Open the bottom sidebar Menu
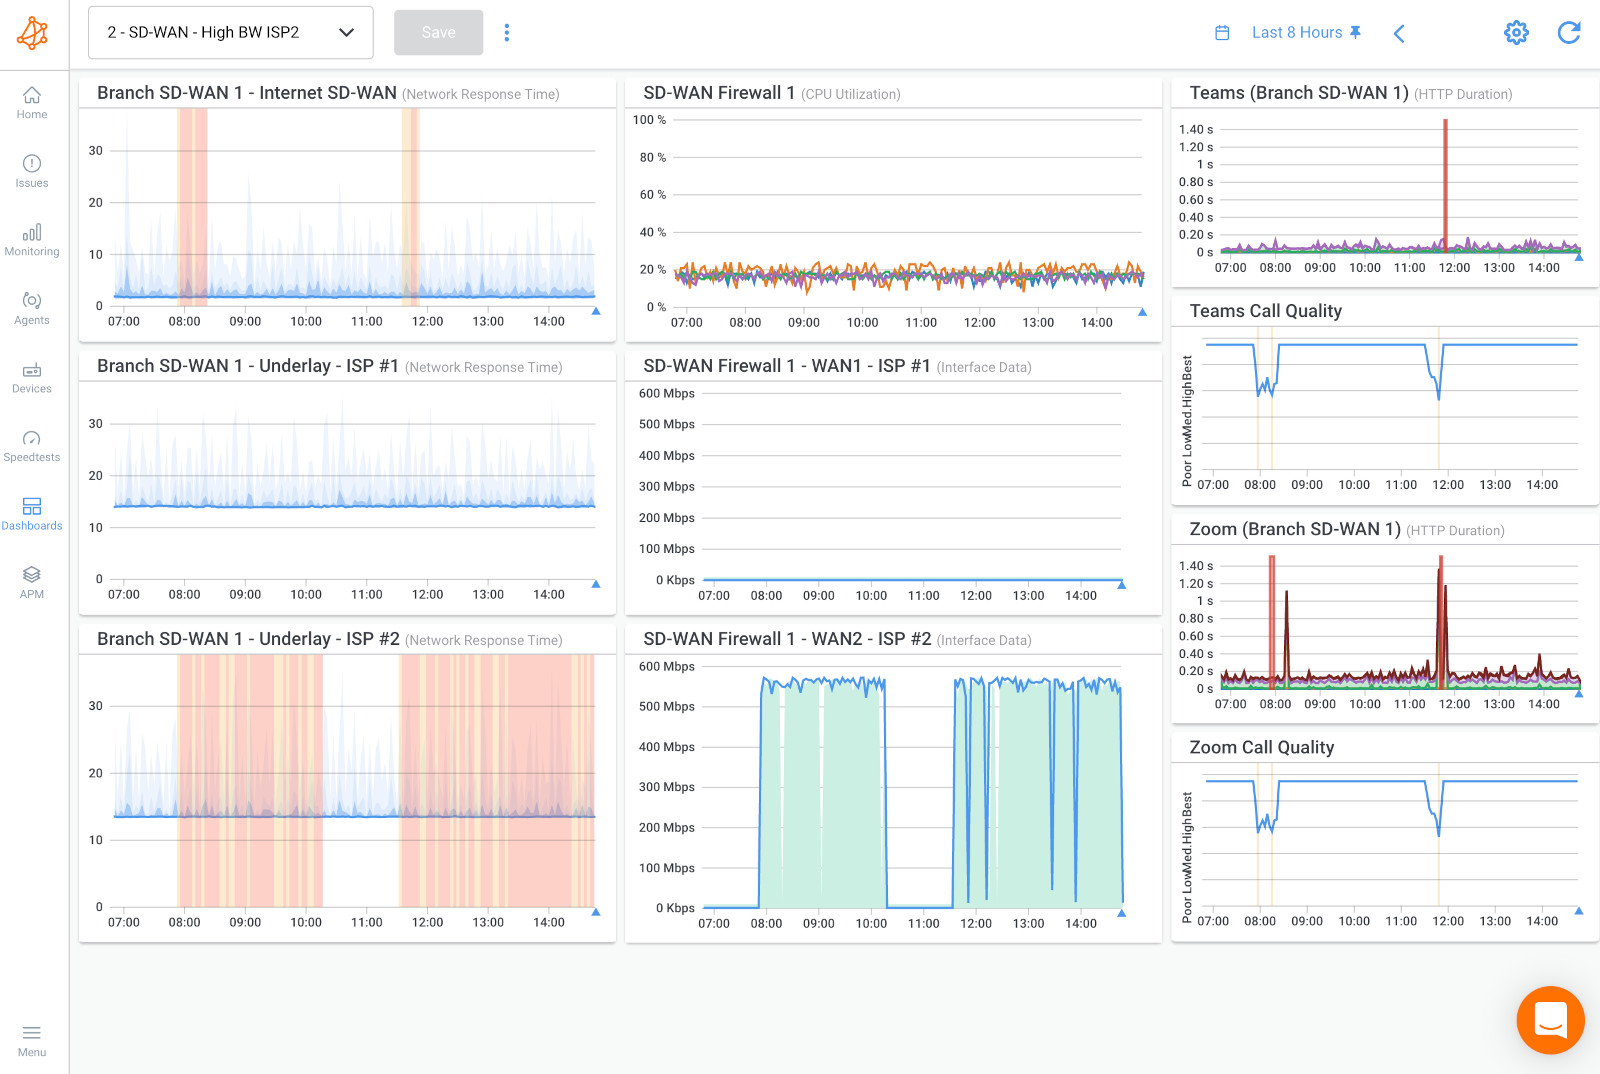 (x=31, y=1038)
